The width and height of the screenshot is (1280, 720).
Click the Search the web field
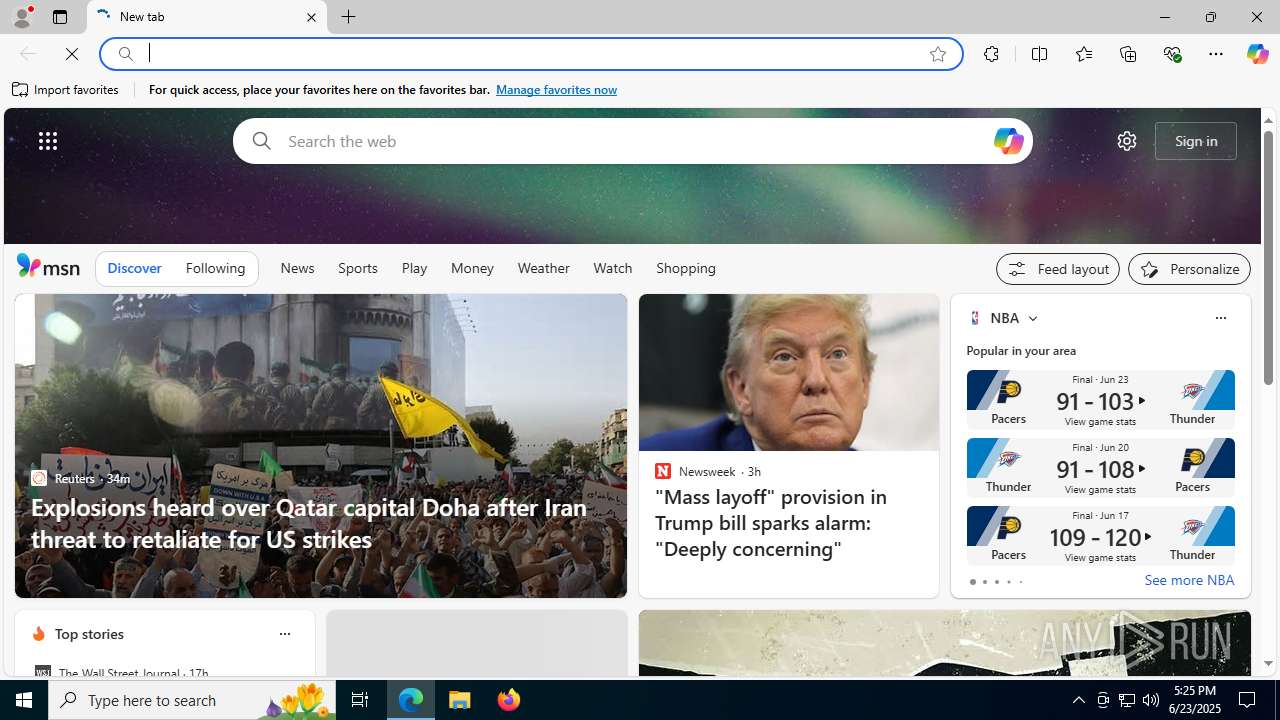[632, 141]
